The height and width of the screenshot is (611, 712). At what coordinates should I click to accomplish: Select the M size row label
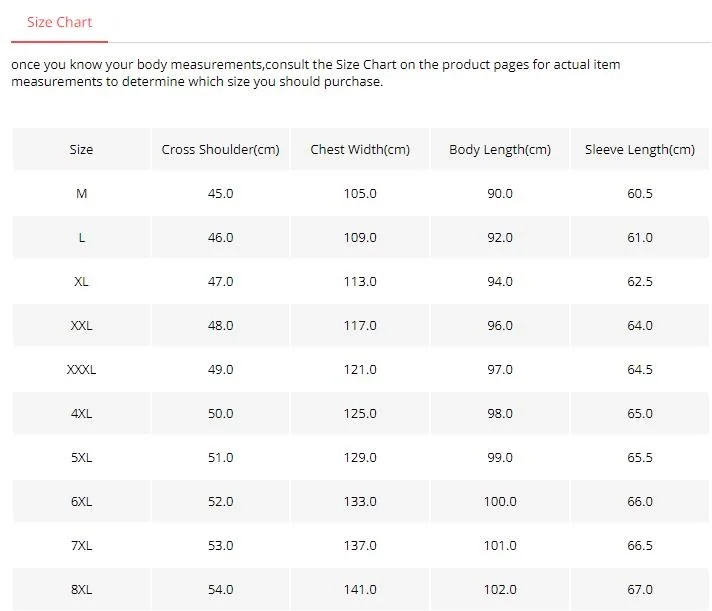pos(81,194)
